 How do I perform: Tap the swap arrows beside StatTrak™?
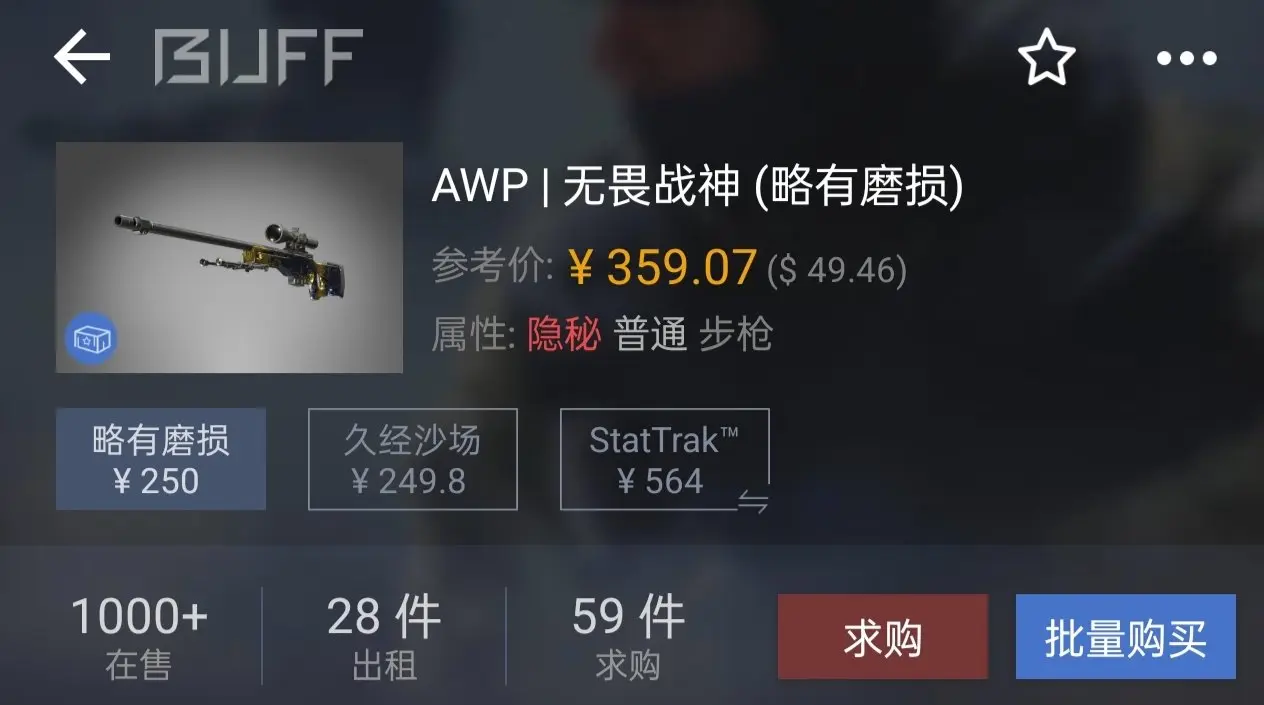[753, 503]
